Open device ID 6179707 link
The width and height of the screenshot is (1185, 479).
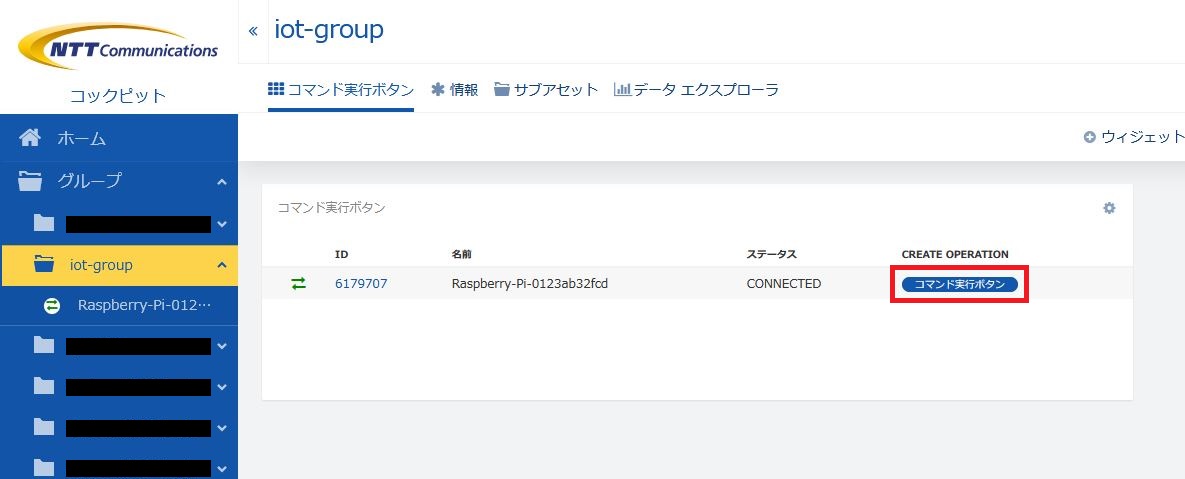[x=361, y=284]
